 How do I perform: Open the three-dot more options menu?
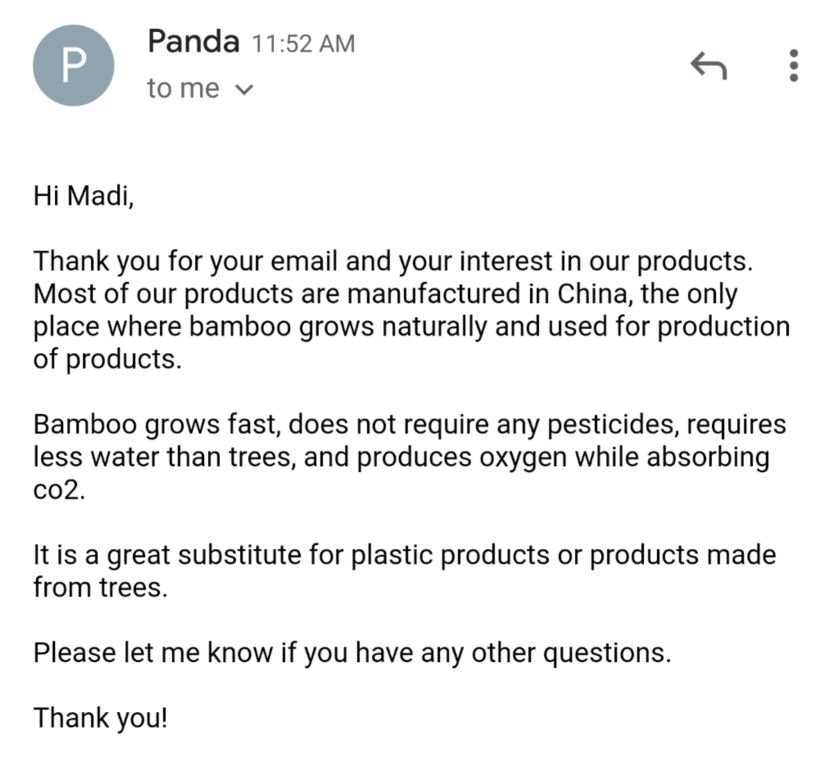(794, 66)
